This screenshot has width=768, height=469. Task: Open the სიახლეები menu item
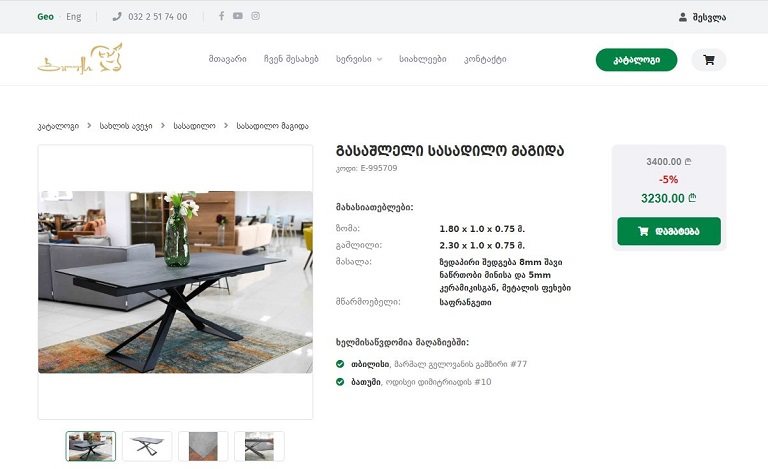423,59
